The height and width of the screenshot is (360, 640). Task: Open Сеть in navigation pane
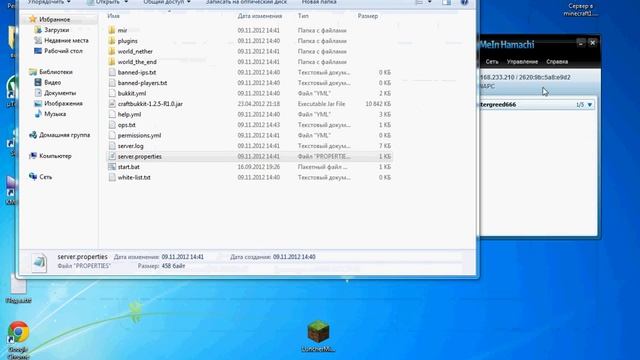[x=41, y=177]
